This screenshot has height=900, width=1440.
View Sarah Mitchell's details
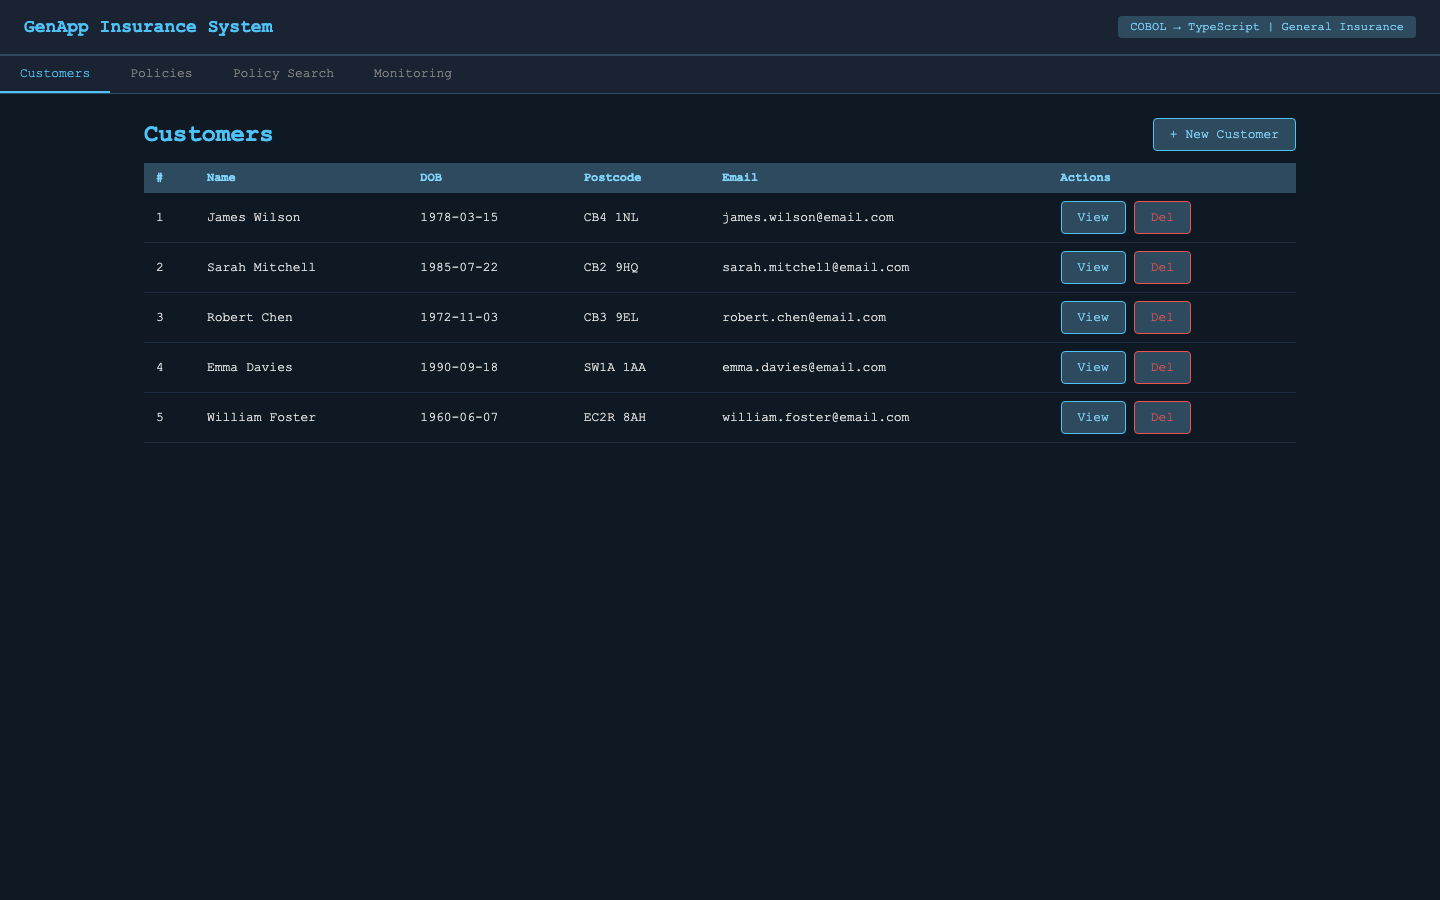1093,268
